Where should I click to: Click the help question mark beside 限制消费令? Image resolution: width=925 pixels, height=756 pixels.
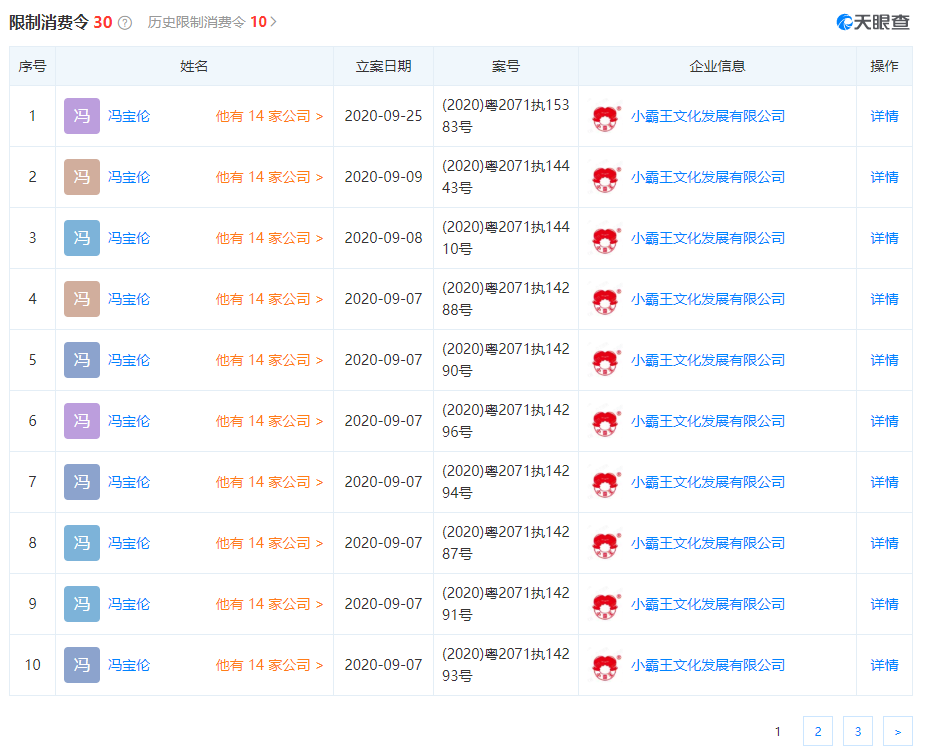click(125, 22)
